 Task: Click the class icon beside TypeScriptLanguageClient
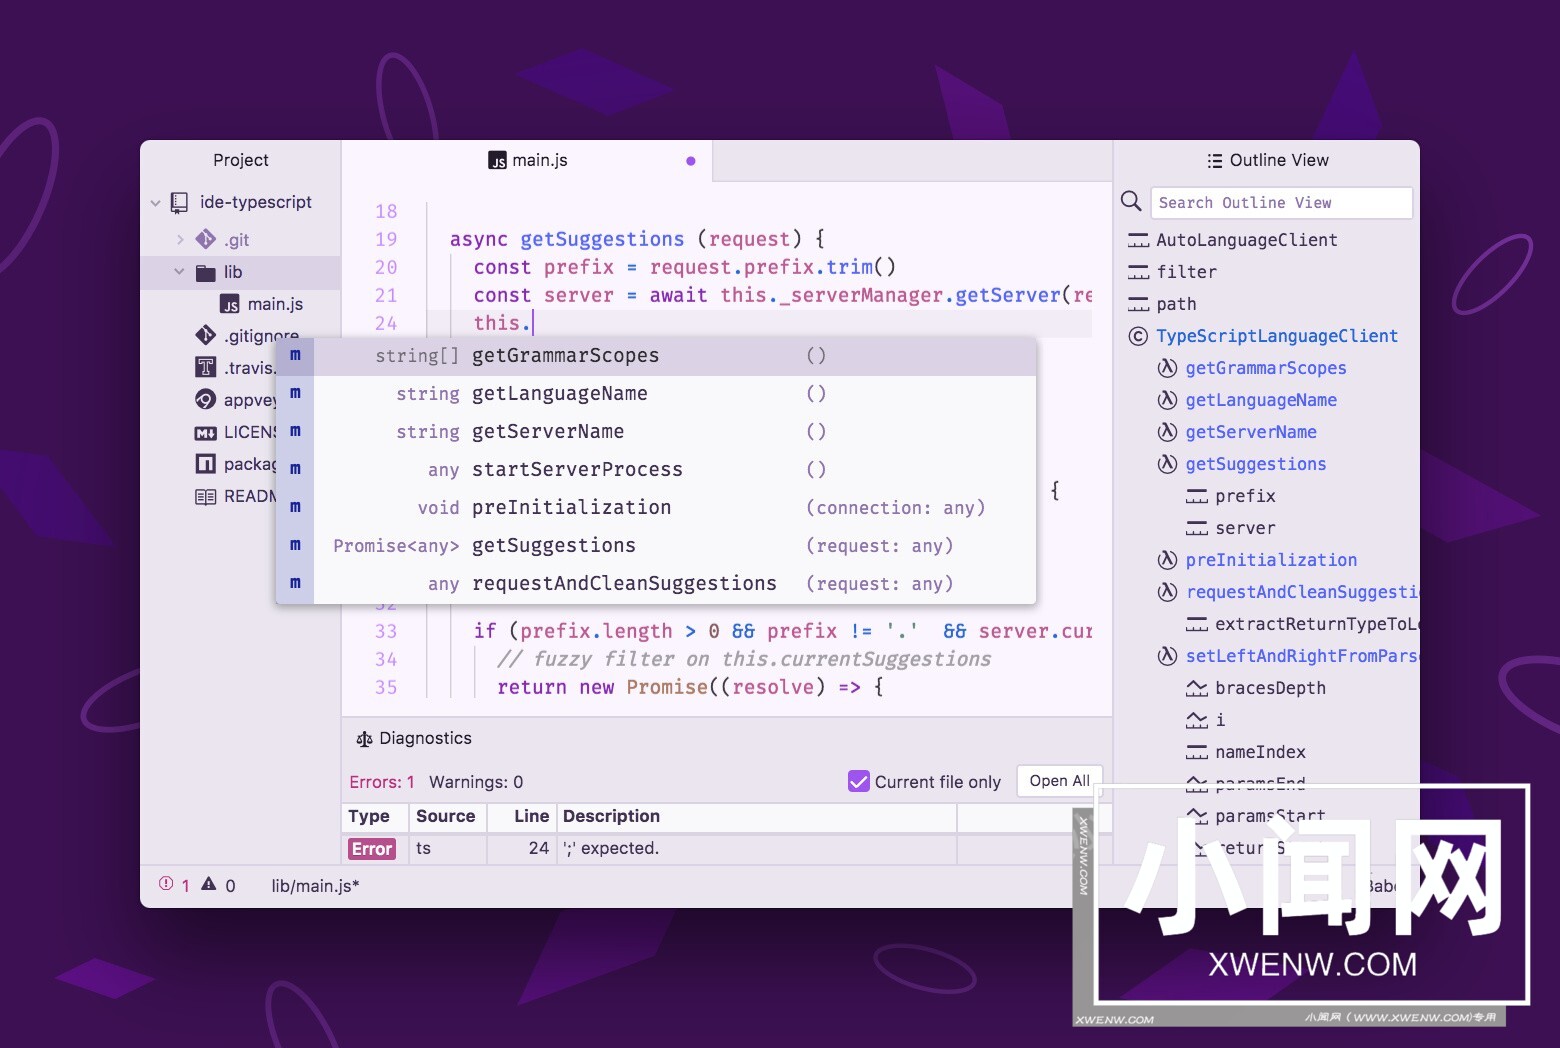pos(1138,336)
